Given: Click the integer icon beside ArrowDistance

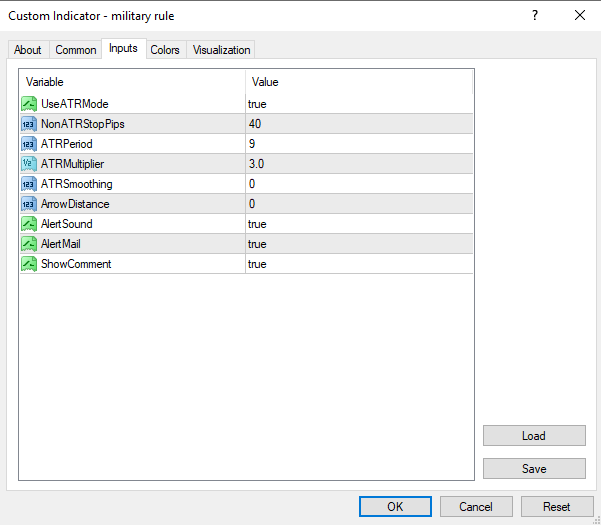Looking at the screenshot, I should (x=29, y=204).
